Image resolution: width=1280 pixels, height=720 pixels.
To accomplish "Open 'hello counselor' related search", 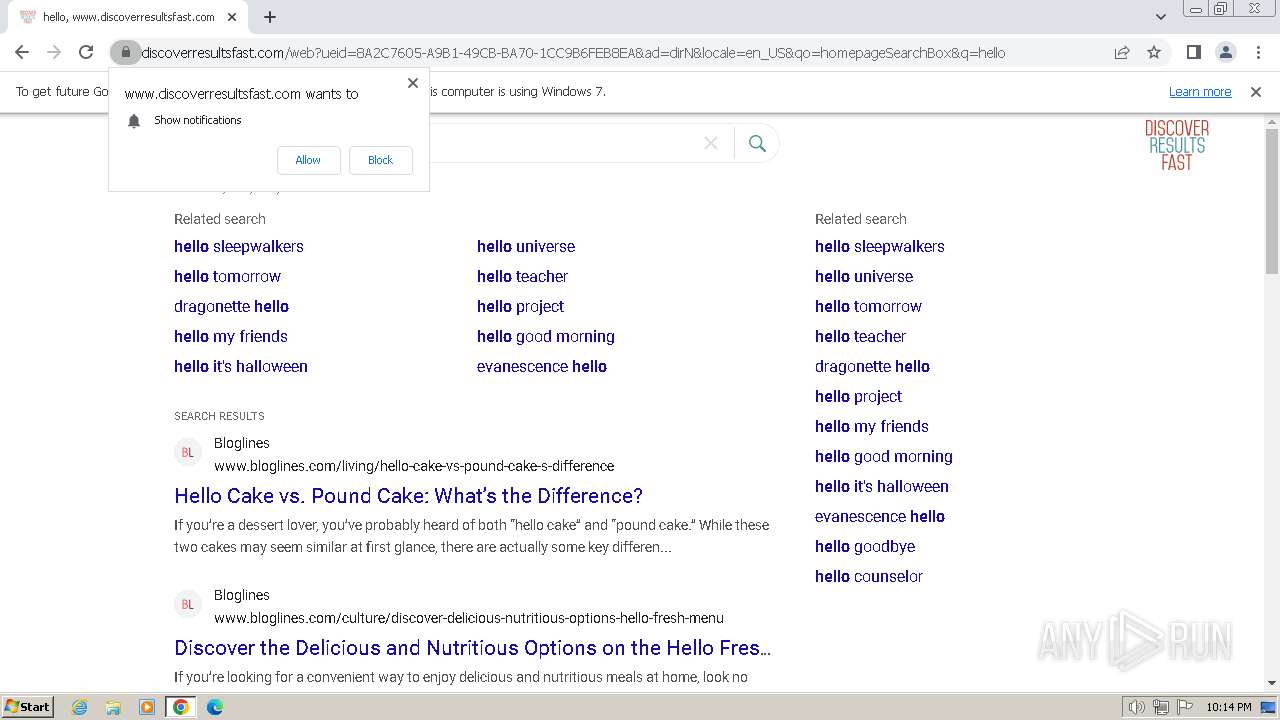I will pyautogui.click(x=869, y=576).
